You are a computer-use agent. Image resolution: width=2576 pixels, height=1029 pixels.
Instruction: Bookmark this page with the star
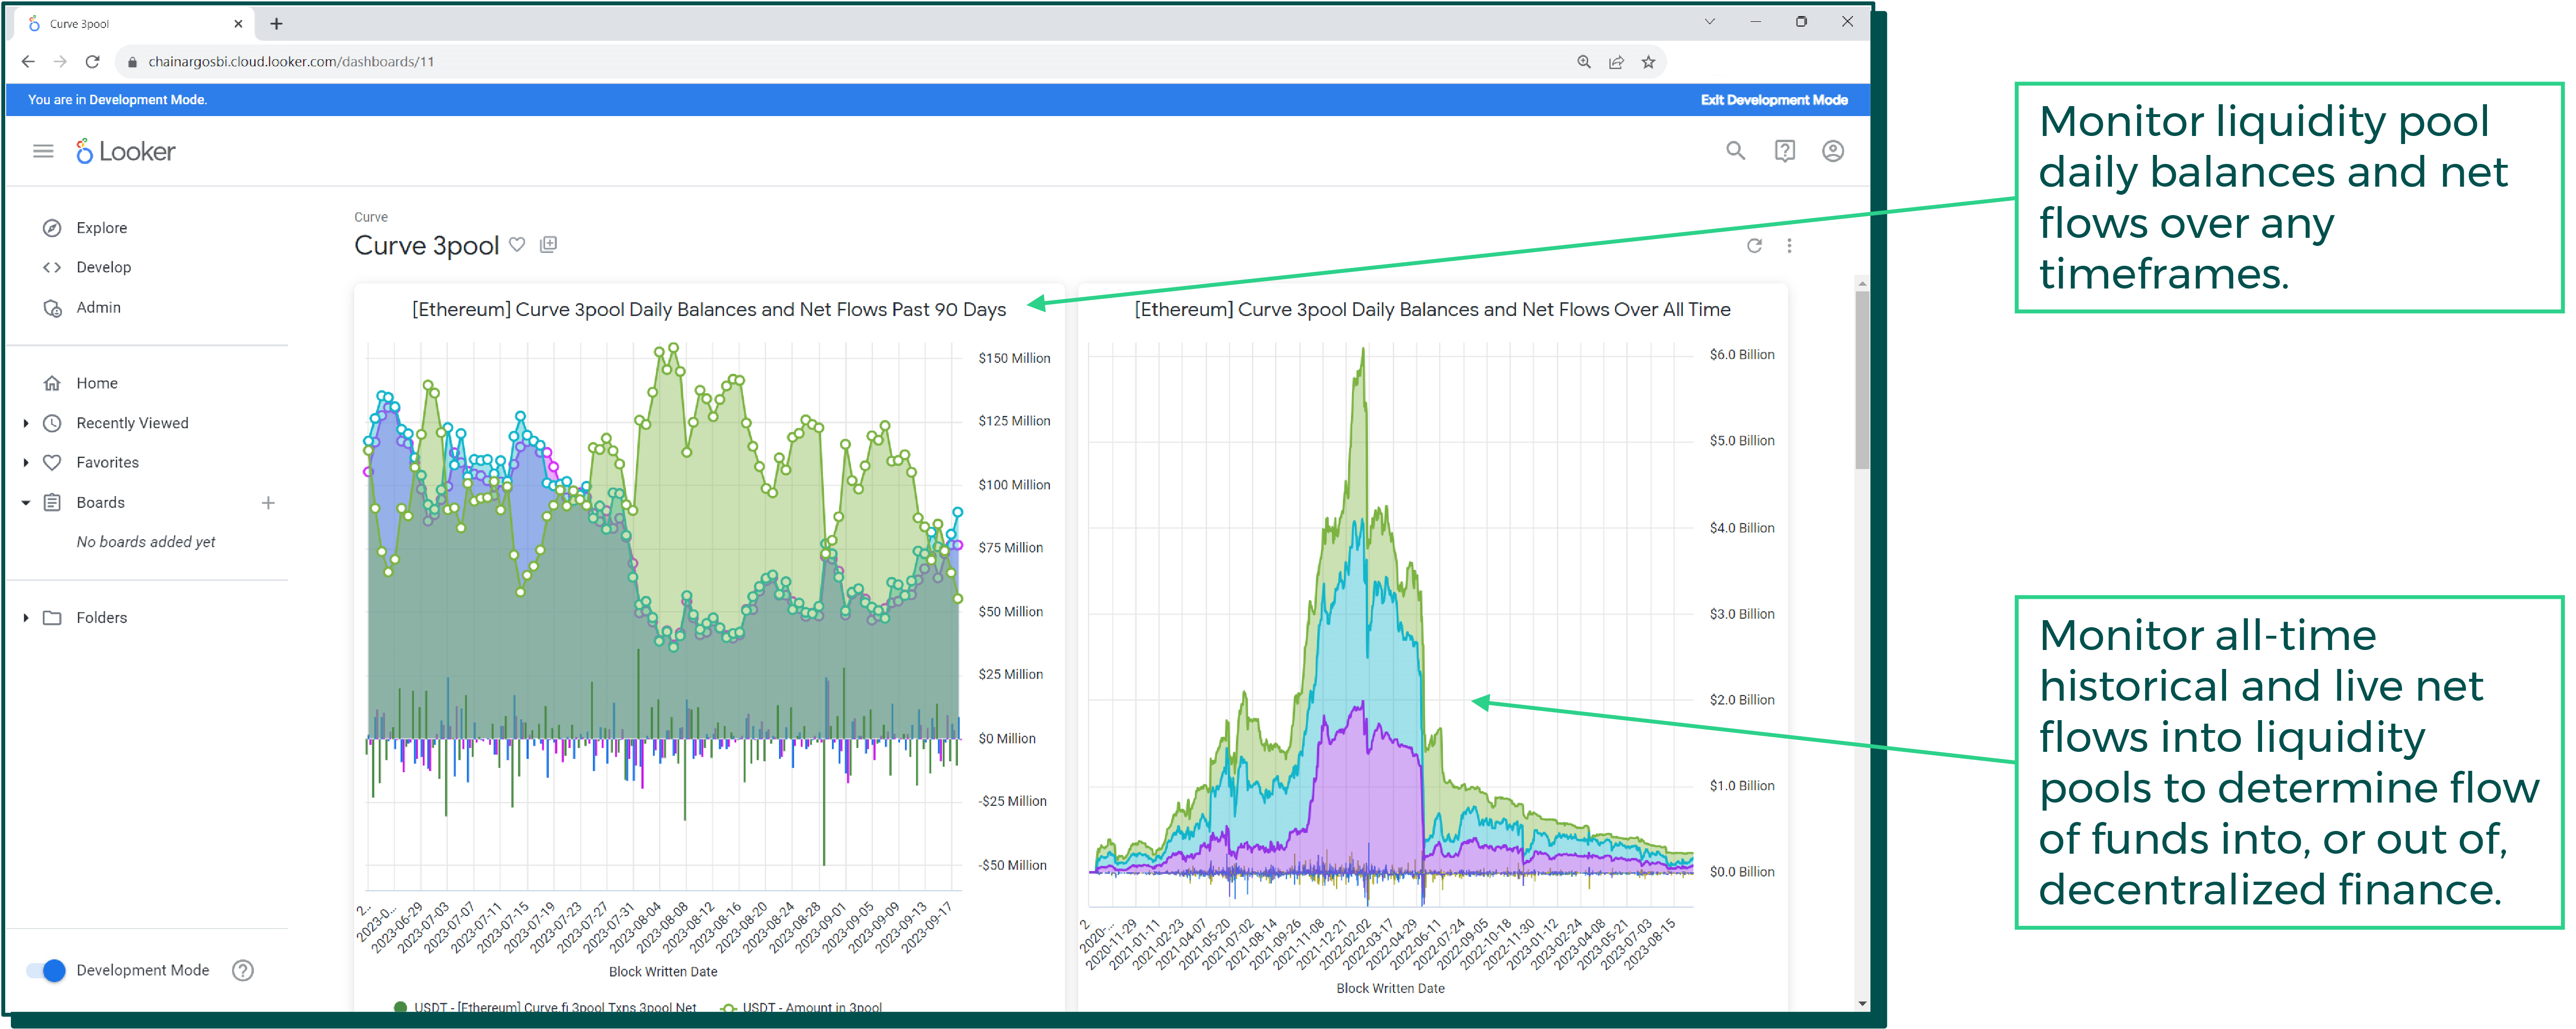pyautogui.click(x=1648, y=62)
